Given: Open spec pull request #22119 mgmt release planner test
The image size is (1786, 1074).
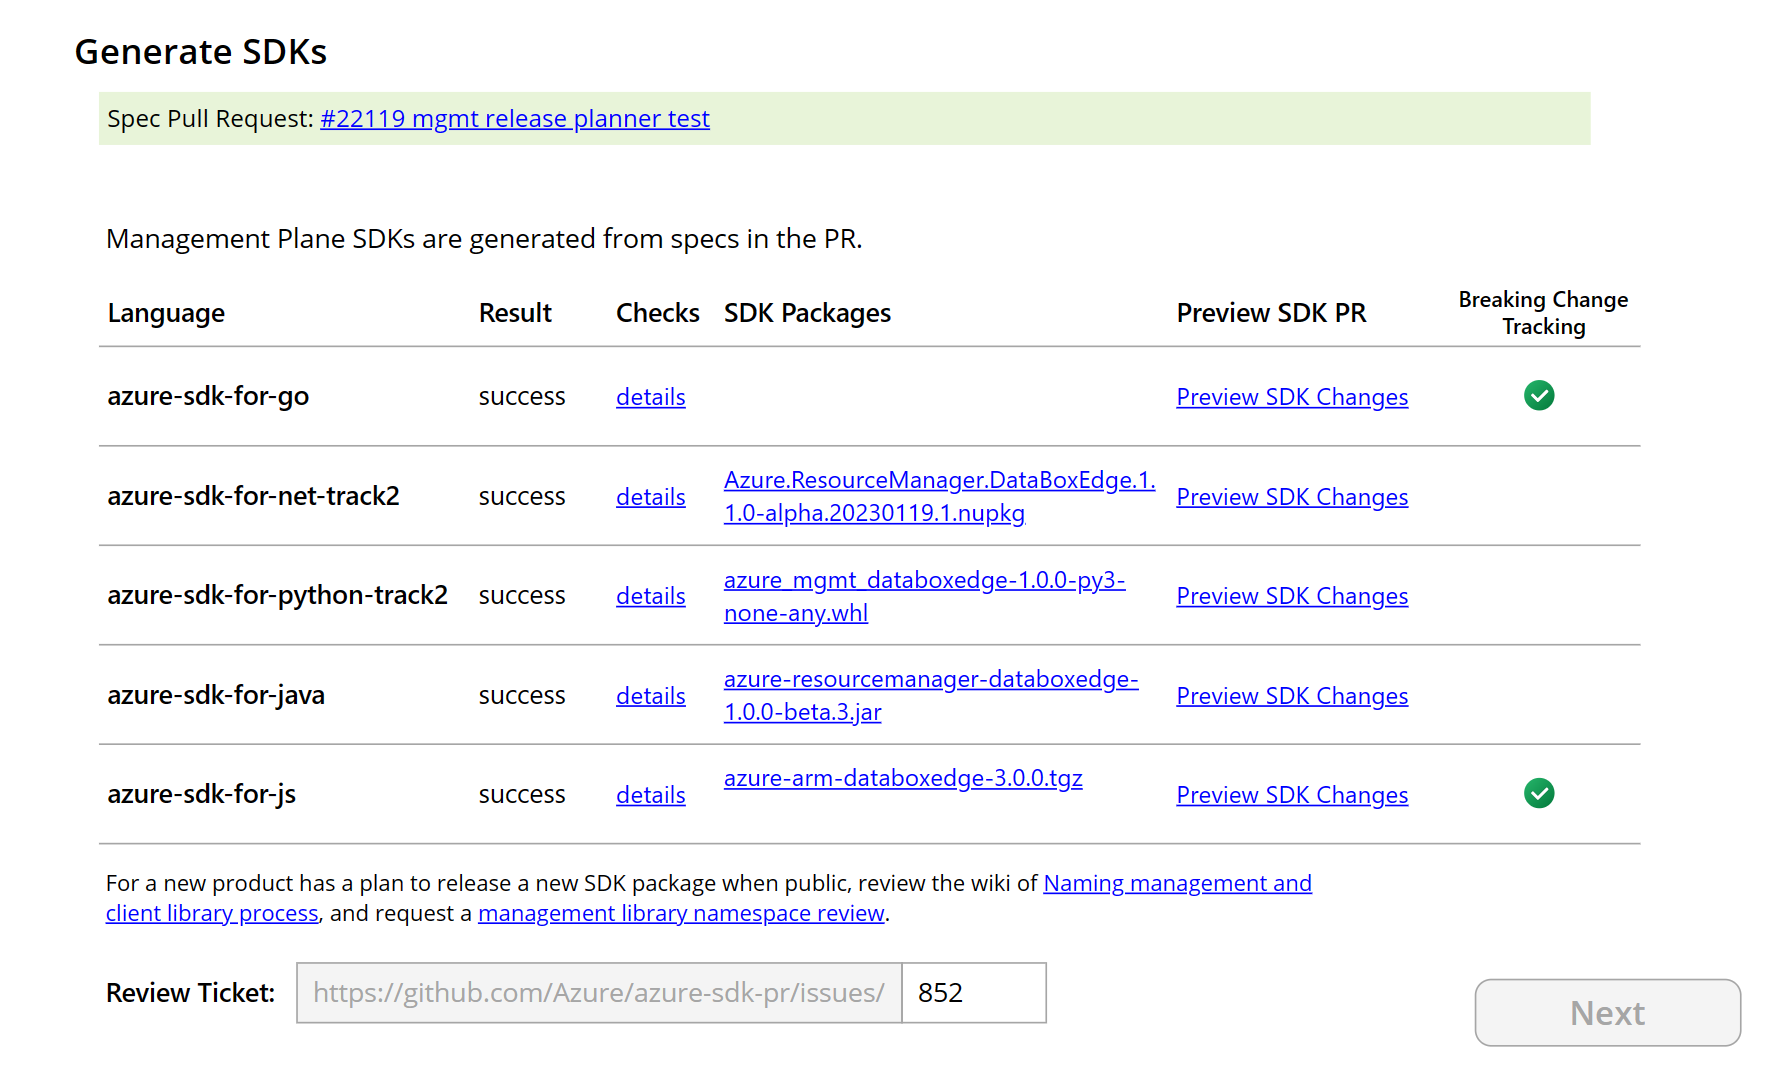Looking at the screenshot, I should pos(514,118).
